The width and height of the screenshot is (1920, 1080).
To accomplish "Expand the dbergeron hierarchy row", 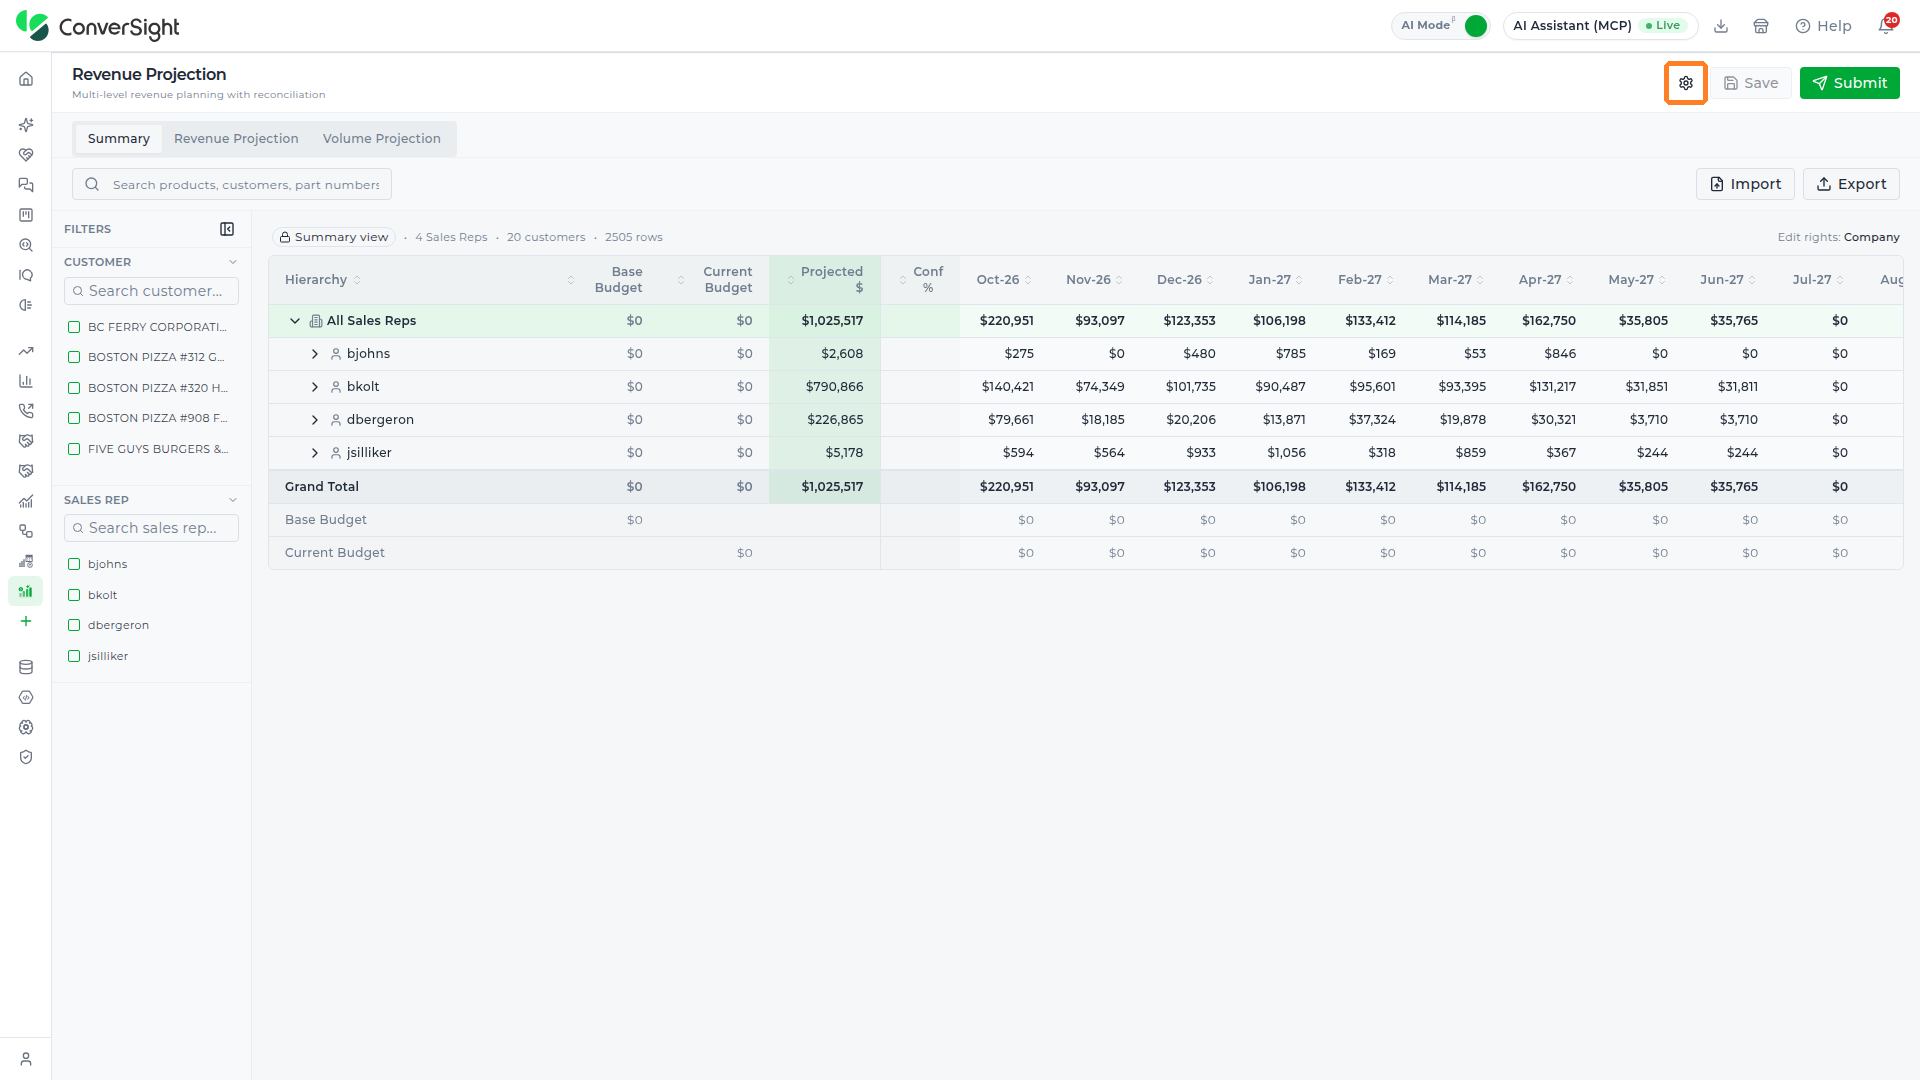I will [x=315, y=420].
